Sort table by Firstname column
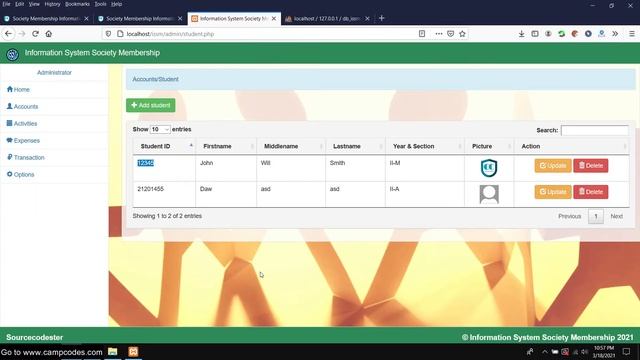This screenshot has height=360, width=640. [226, 146]
